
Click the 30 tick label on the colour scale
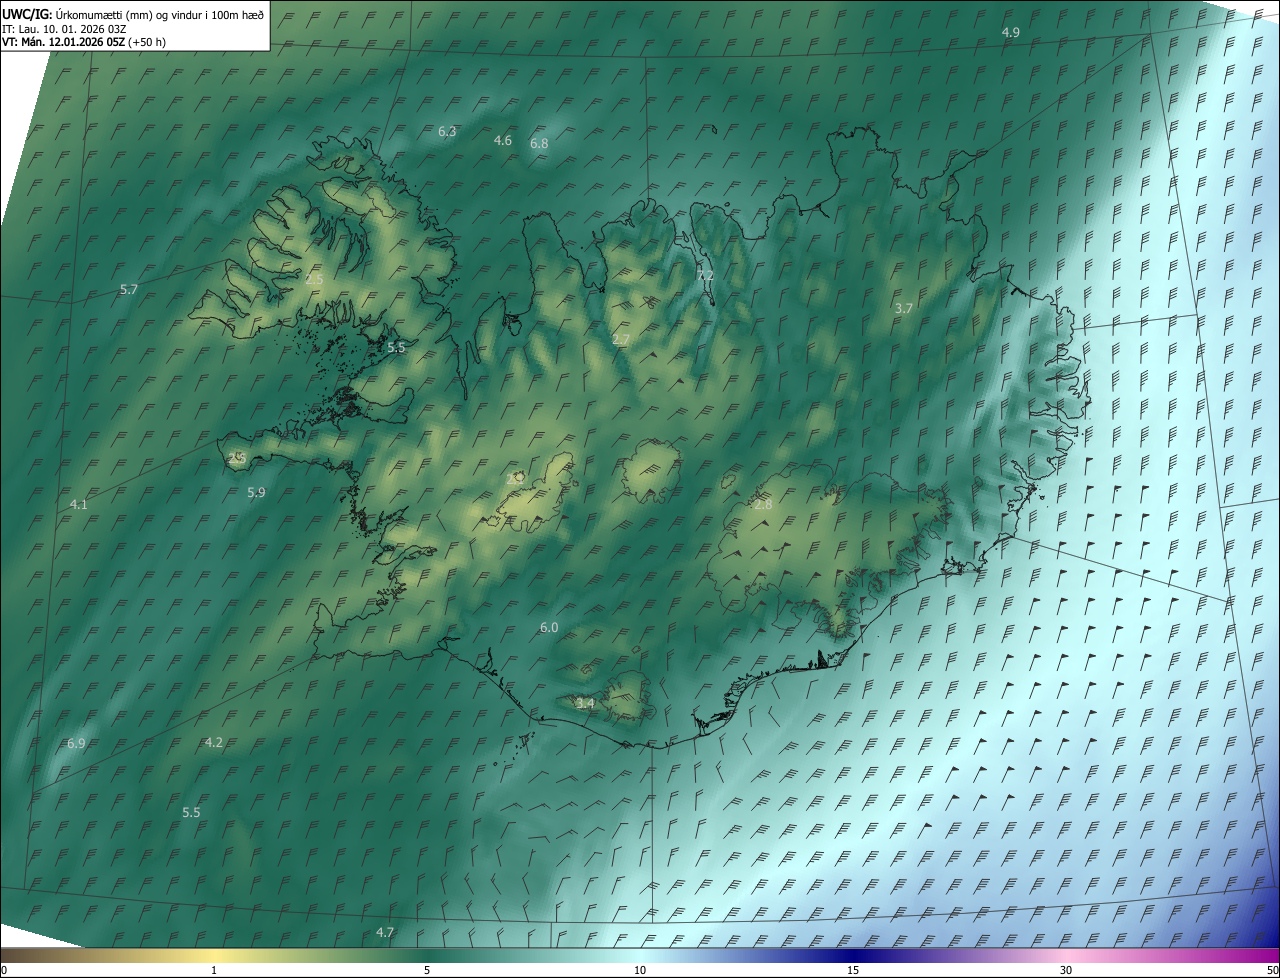click(1066, 971)
